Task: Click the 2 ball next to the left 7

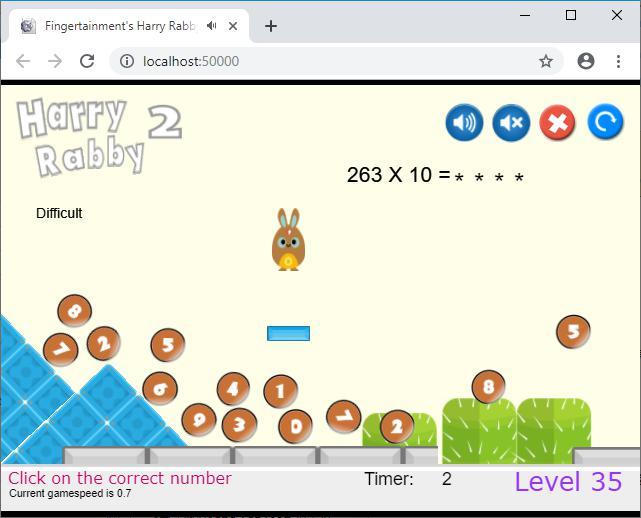Action: click(x=103, y=343)
